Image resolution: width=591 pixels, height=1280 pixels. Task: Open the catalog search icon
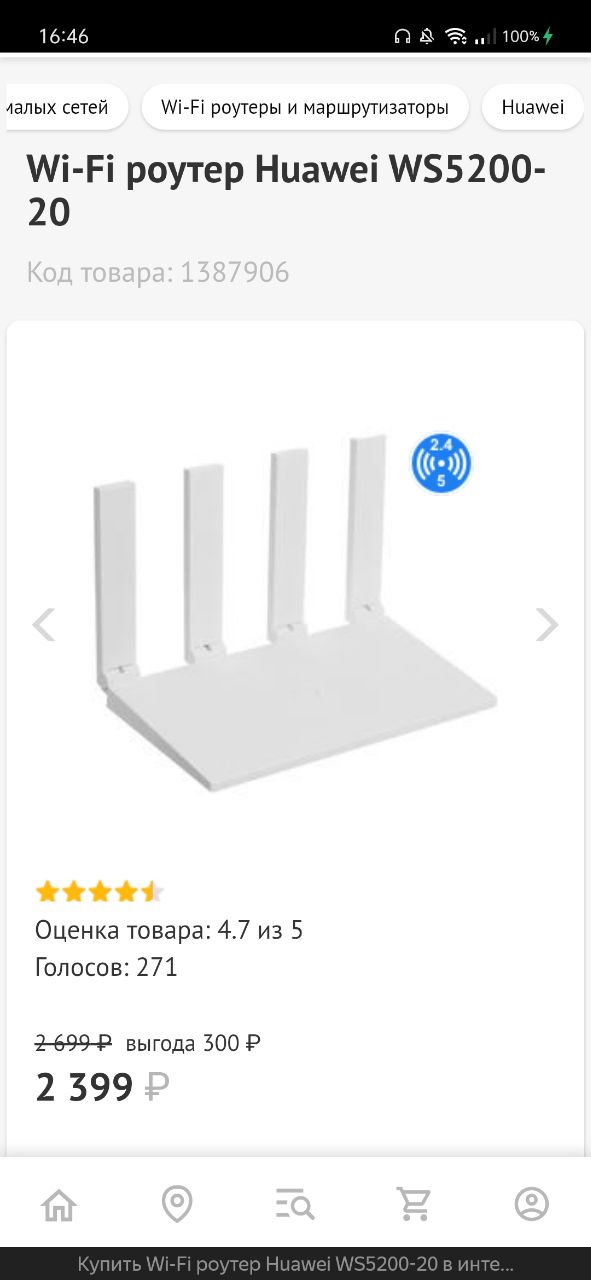pos(295,1204)
